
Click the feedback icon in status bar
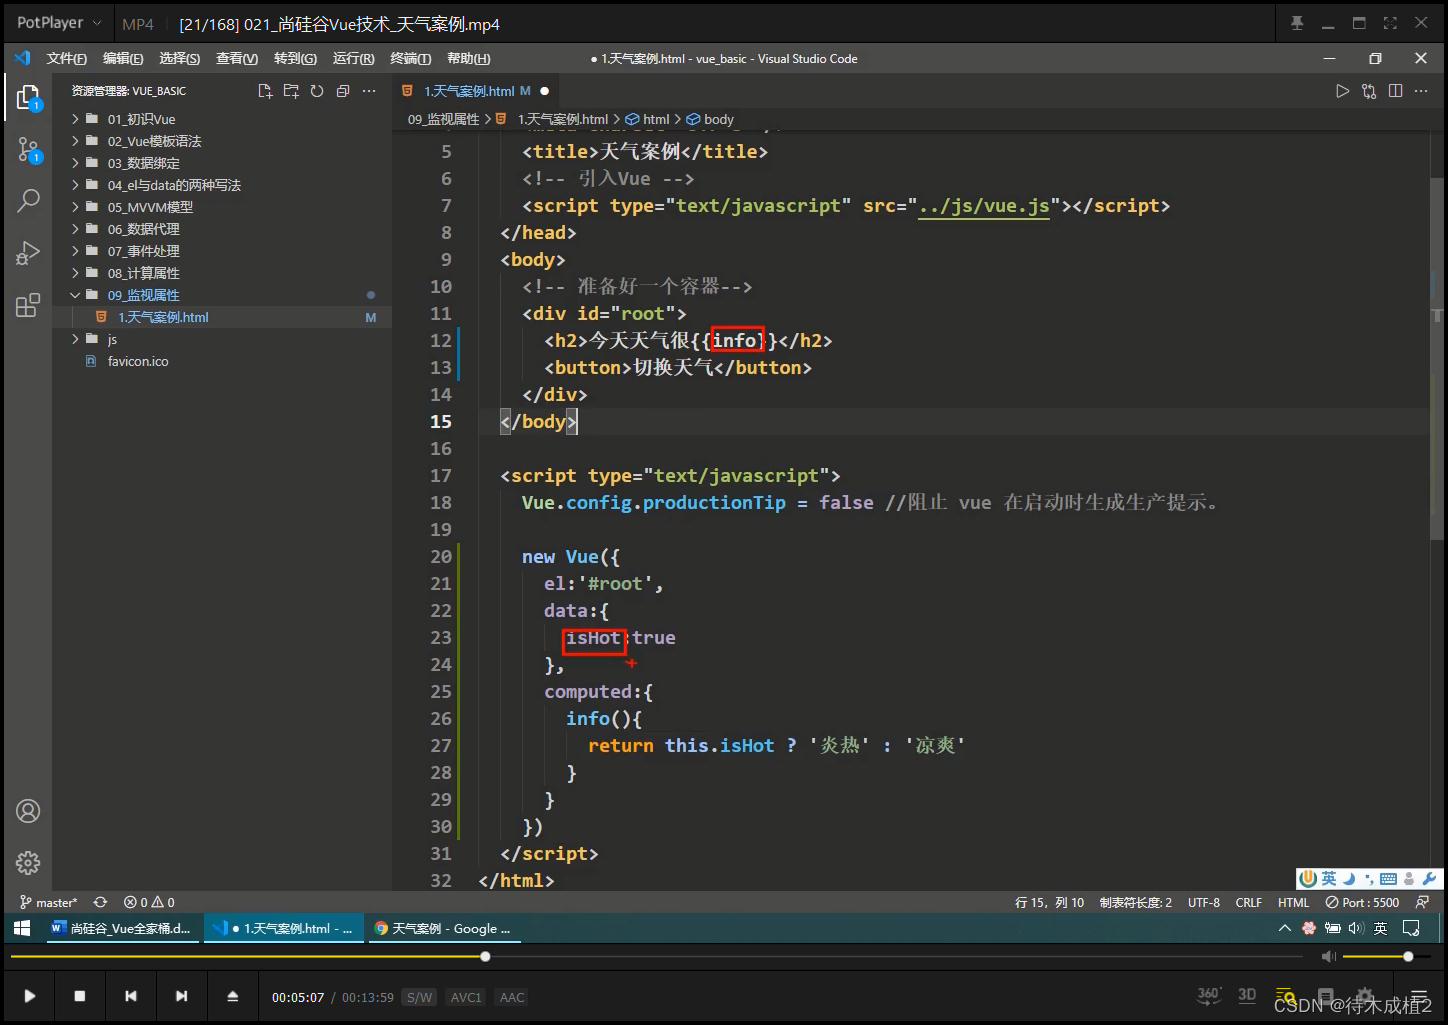(1422, 902)
